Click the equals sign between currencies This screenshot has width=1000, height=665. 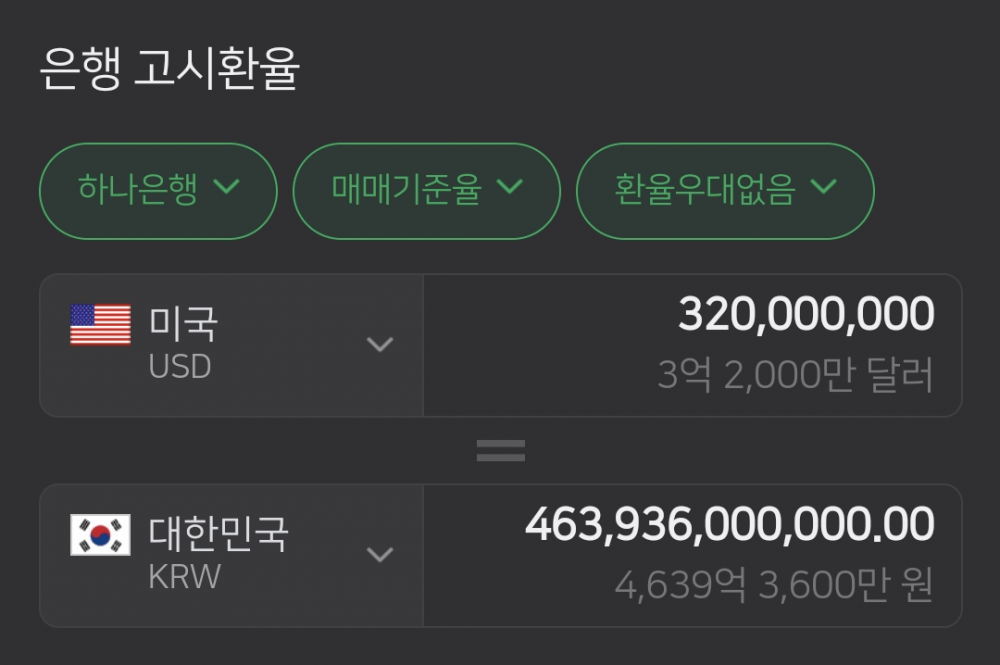(x=500, y=451)
